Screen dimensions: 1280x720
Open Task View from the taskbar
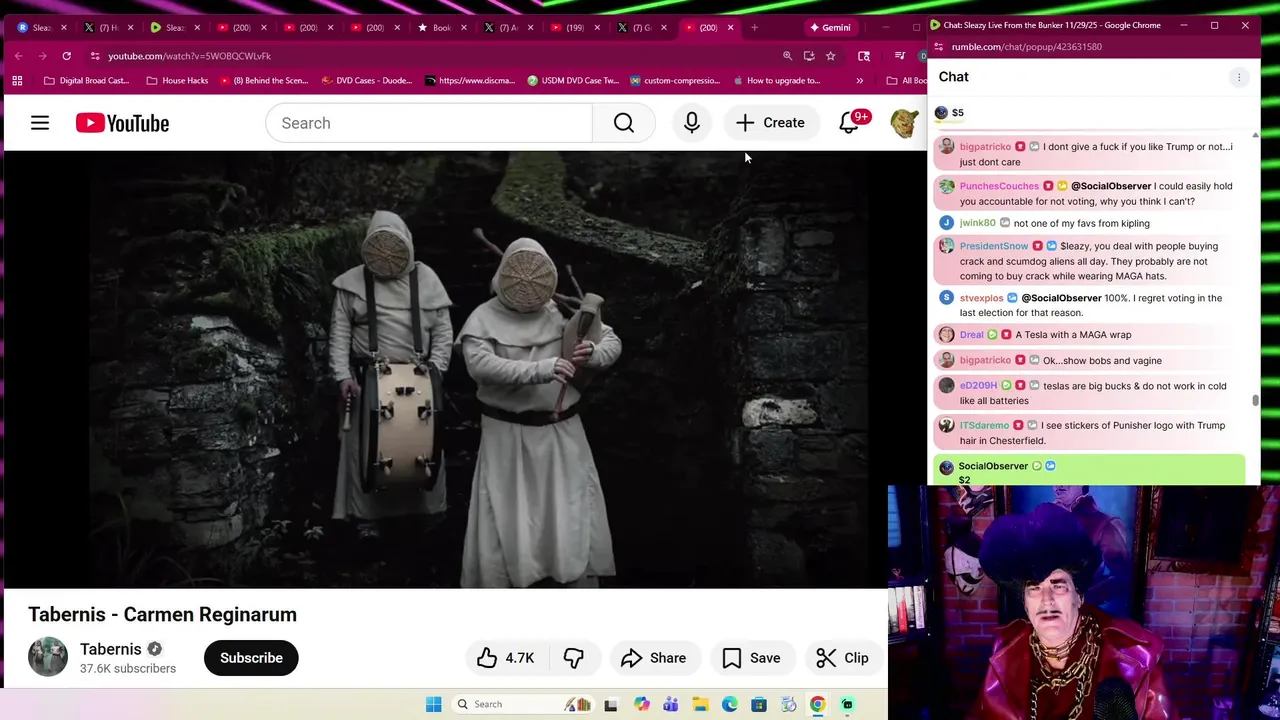click(x=611, y=704)
